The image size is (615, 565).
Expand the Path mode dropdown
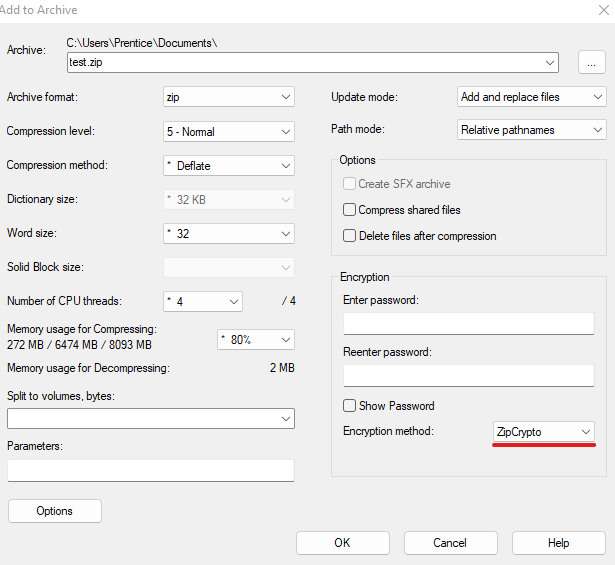pos(531,130)
